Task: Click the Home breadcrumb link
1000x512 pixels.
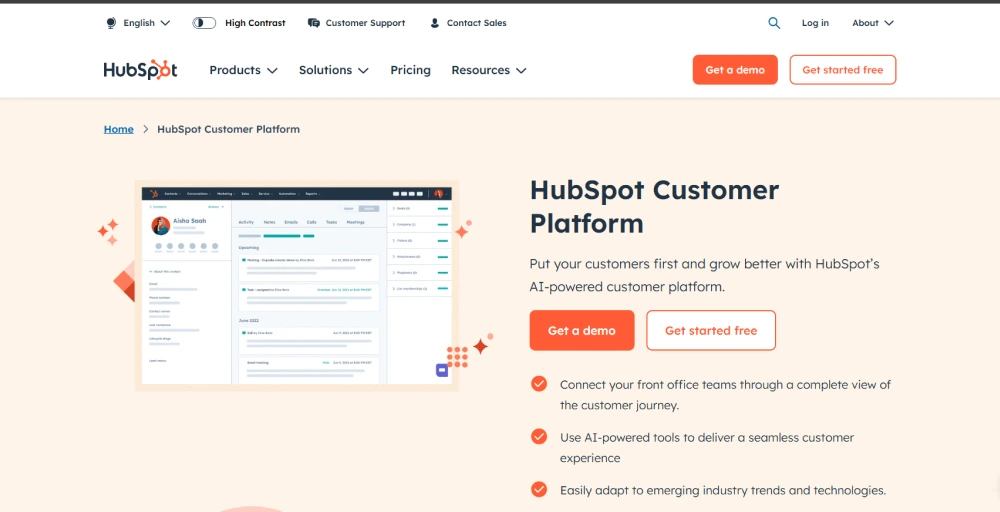Action: point(119,129)
